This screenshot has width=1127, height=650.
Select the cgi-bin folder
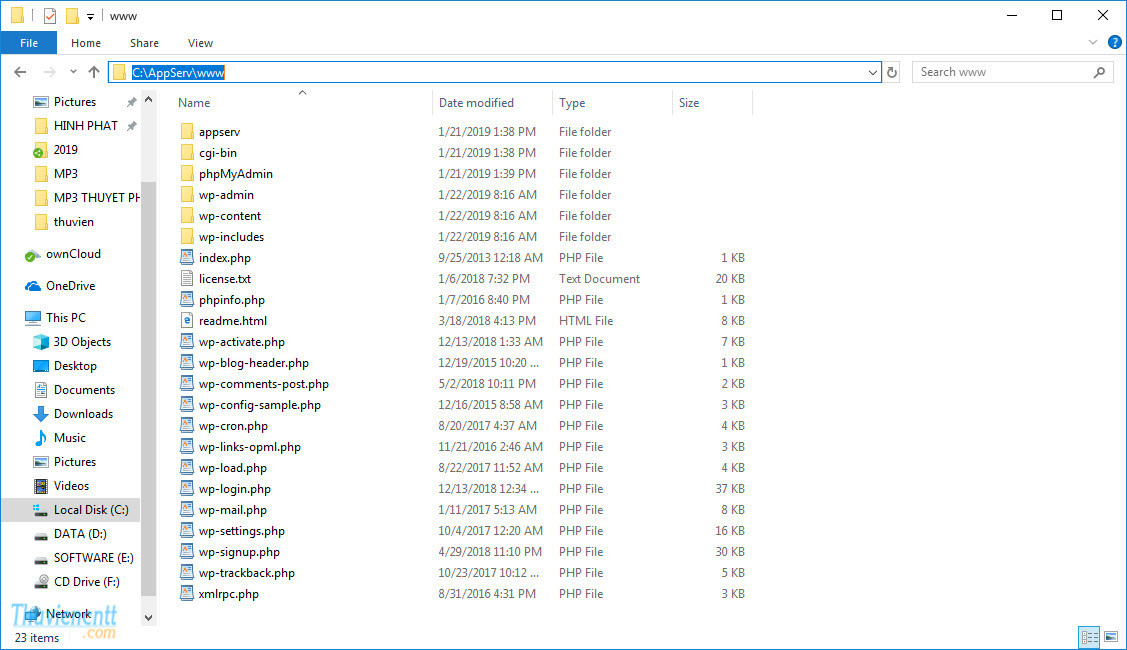pos(218,152)
